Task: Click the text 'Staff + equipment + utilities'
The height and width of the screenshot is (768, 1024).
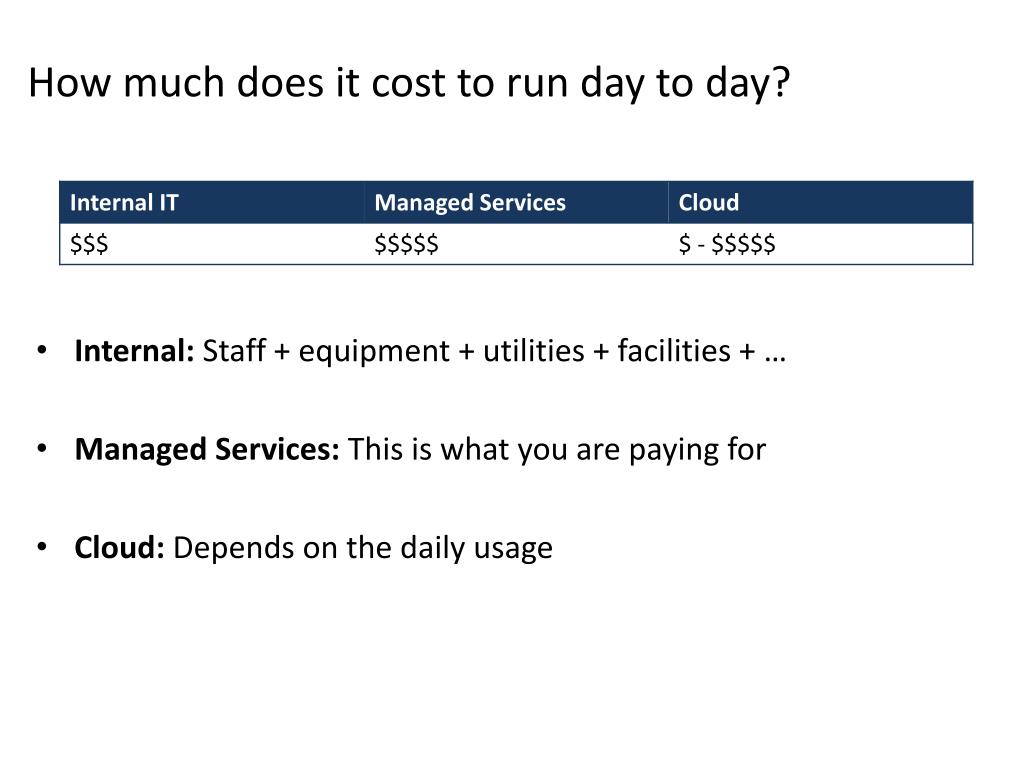Action: click(393, 352)
